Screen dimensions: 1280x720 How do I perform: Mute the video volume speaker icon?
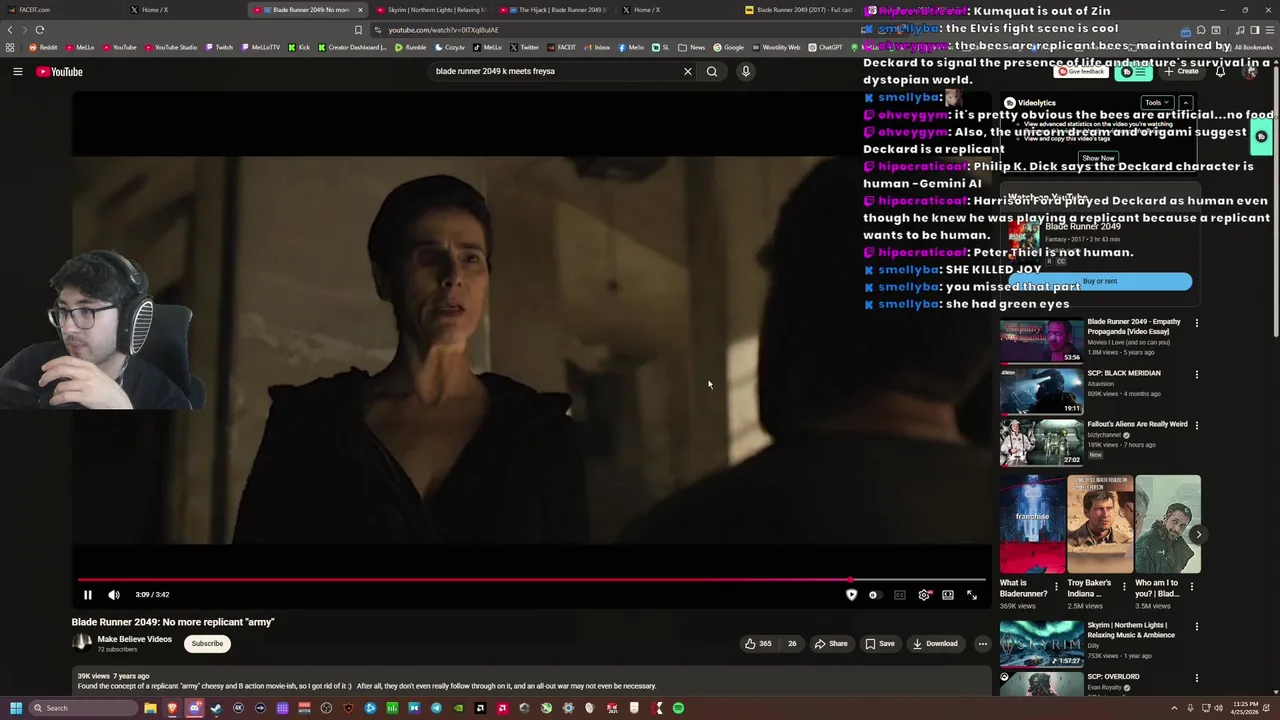114,595
